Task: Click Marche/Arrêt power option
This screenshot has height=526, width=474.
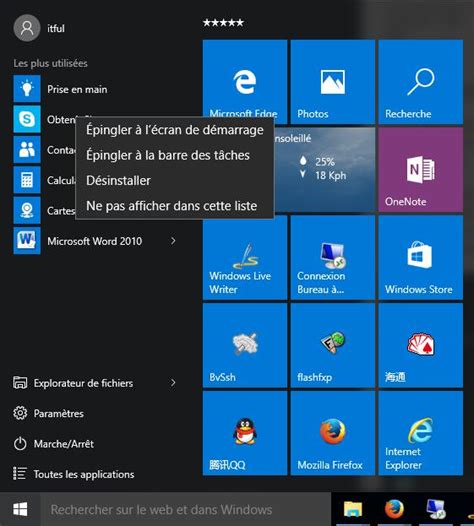Action: coord(54,444)
